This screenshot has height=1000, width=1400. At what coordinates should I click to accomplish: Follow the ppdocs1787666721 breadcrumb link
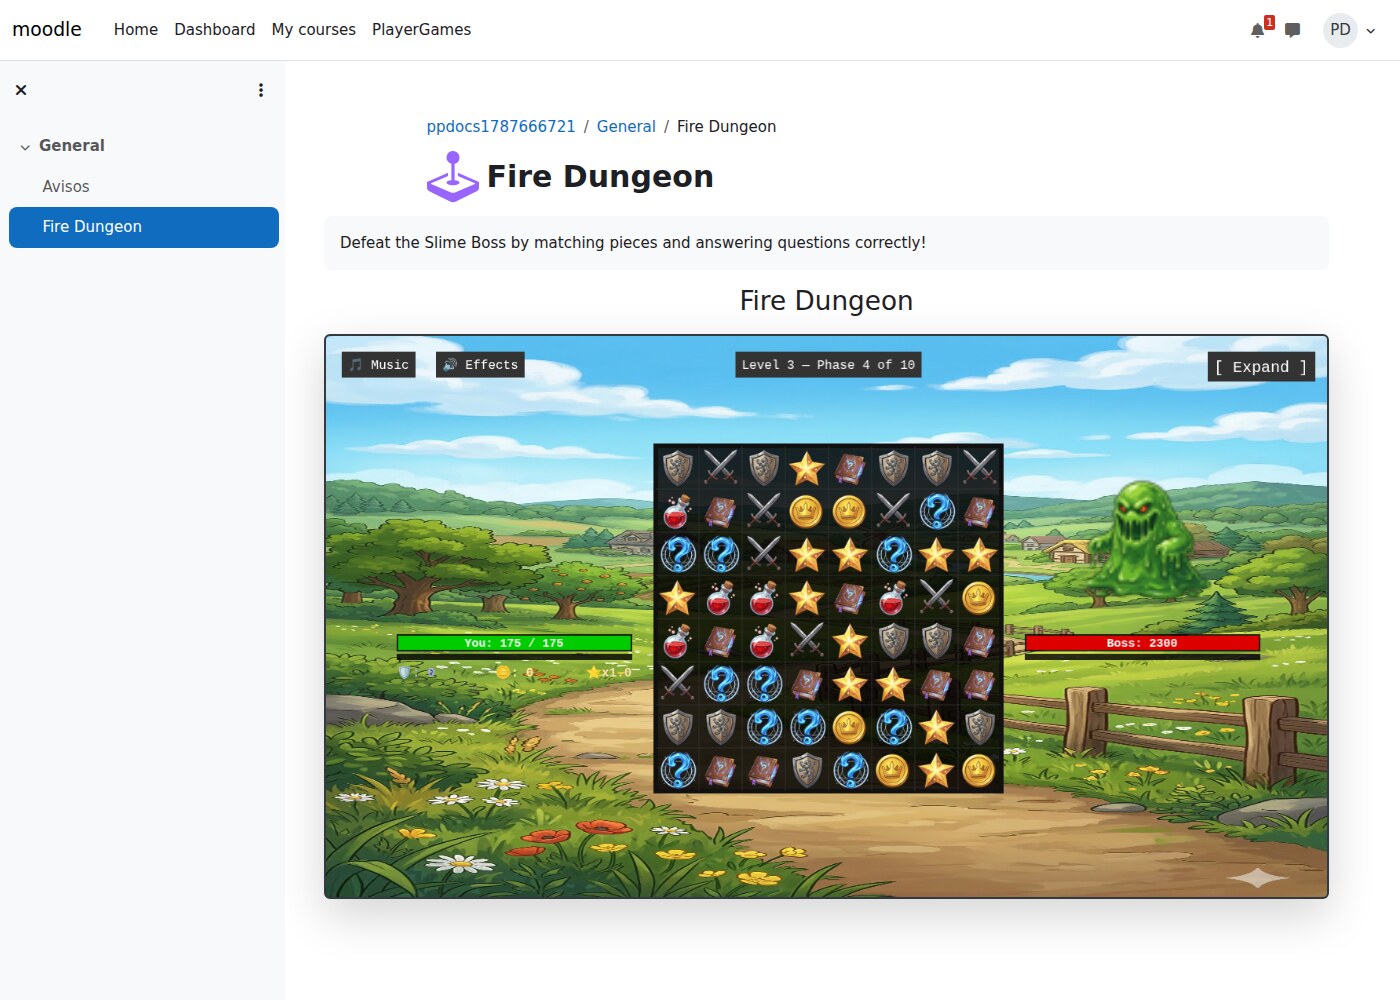coord(501,126)
